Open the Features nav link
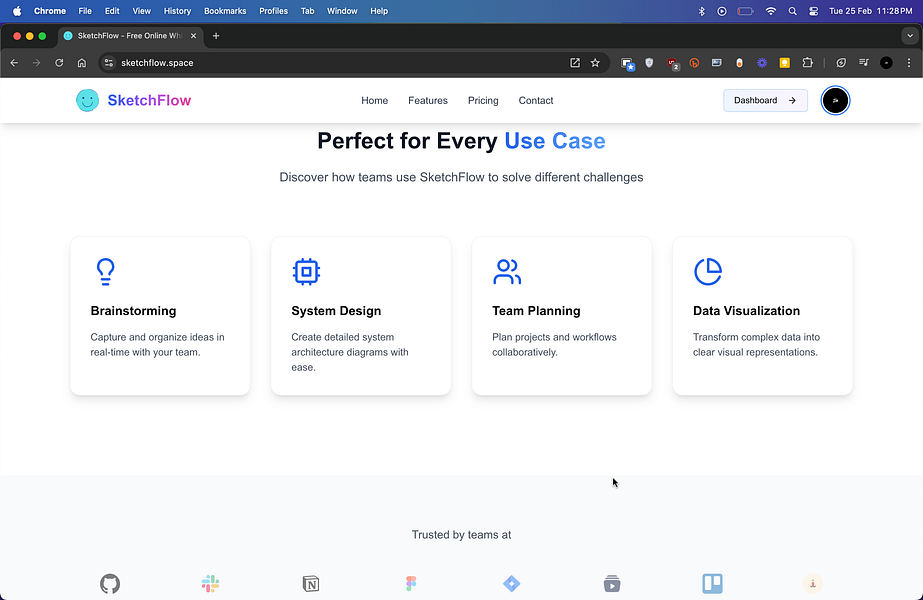This screenshot has height=600, width=923. pos(428,101)
